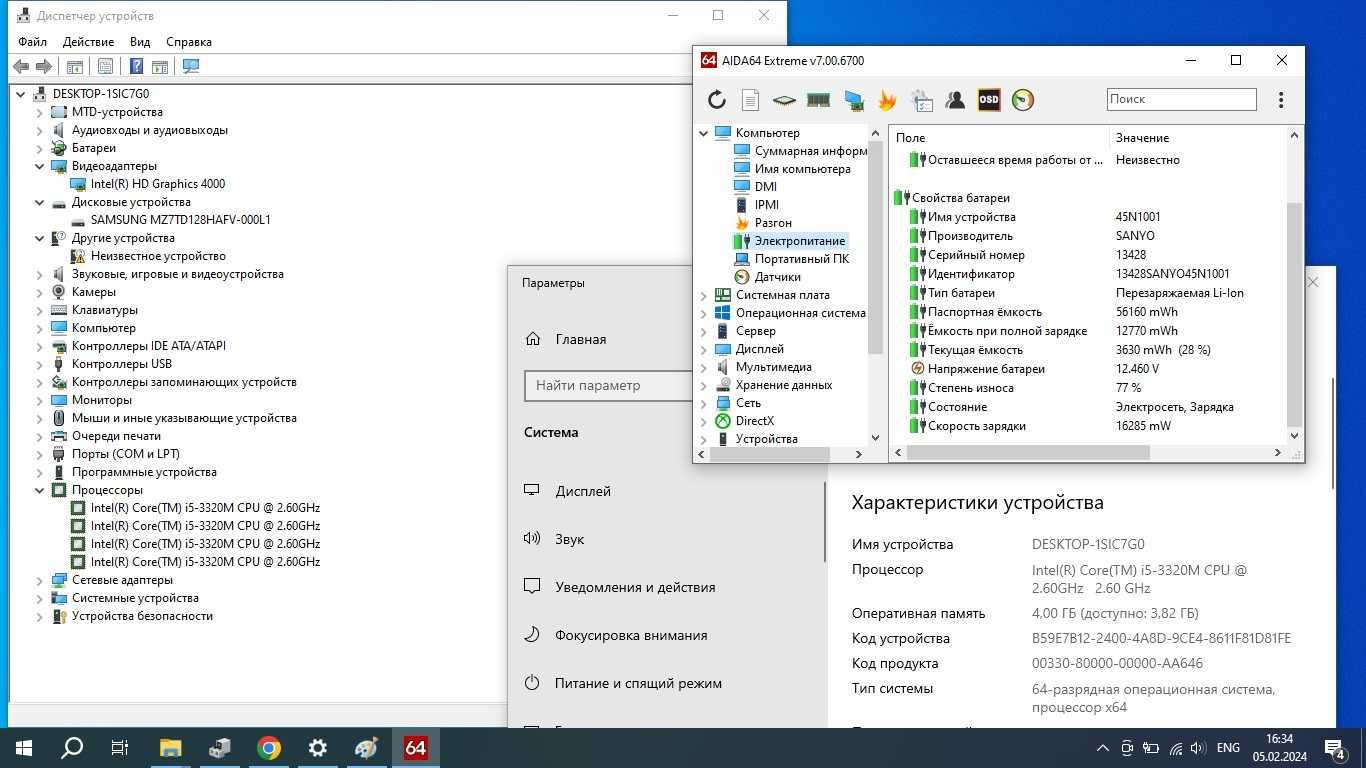
Task: Open Settings gear on the taskbar
Action: pyautogui.click(x=317, y=747)
